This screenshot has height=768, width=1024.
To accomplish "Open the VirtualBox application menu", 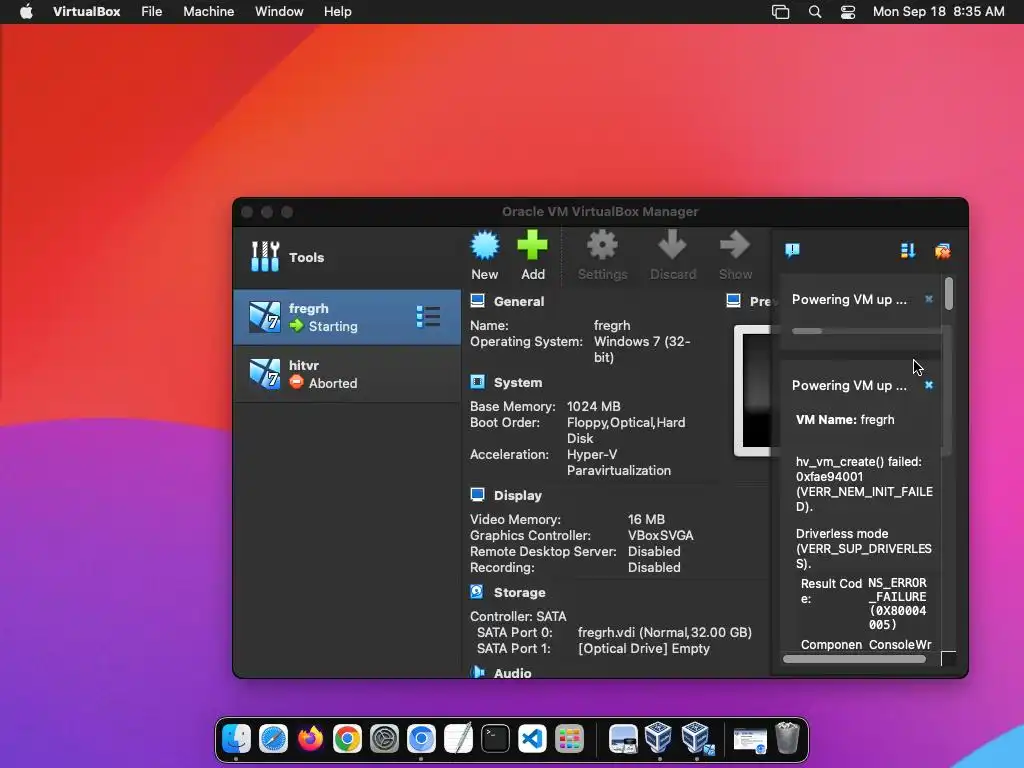I will tap(86, 12).
